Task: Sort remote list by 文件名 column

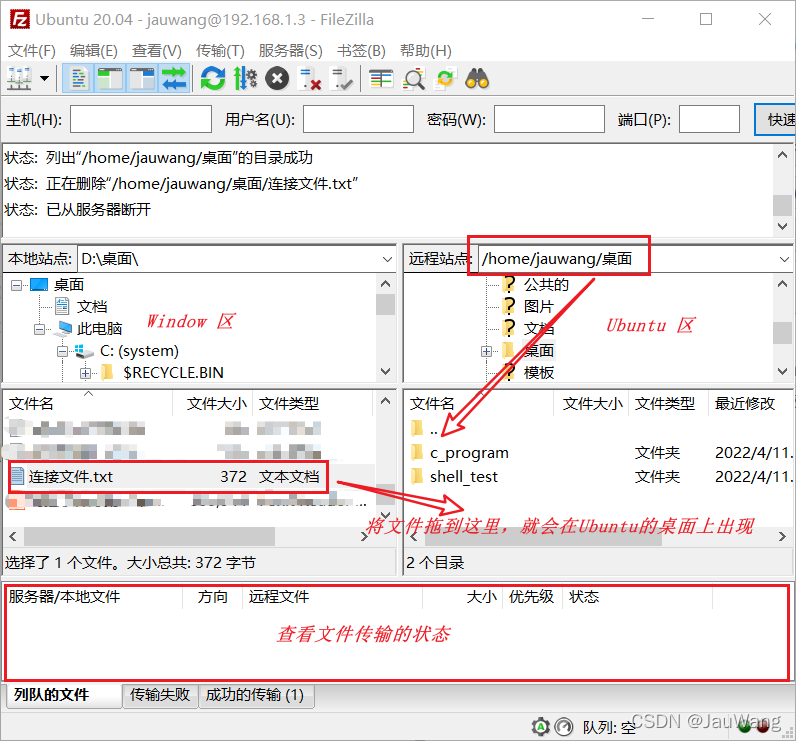Action: [432, 403]
